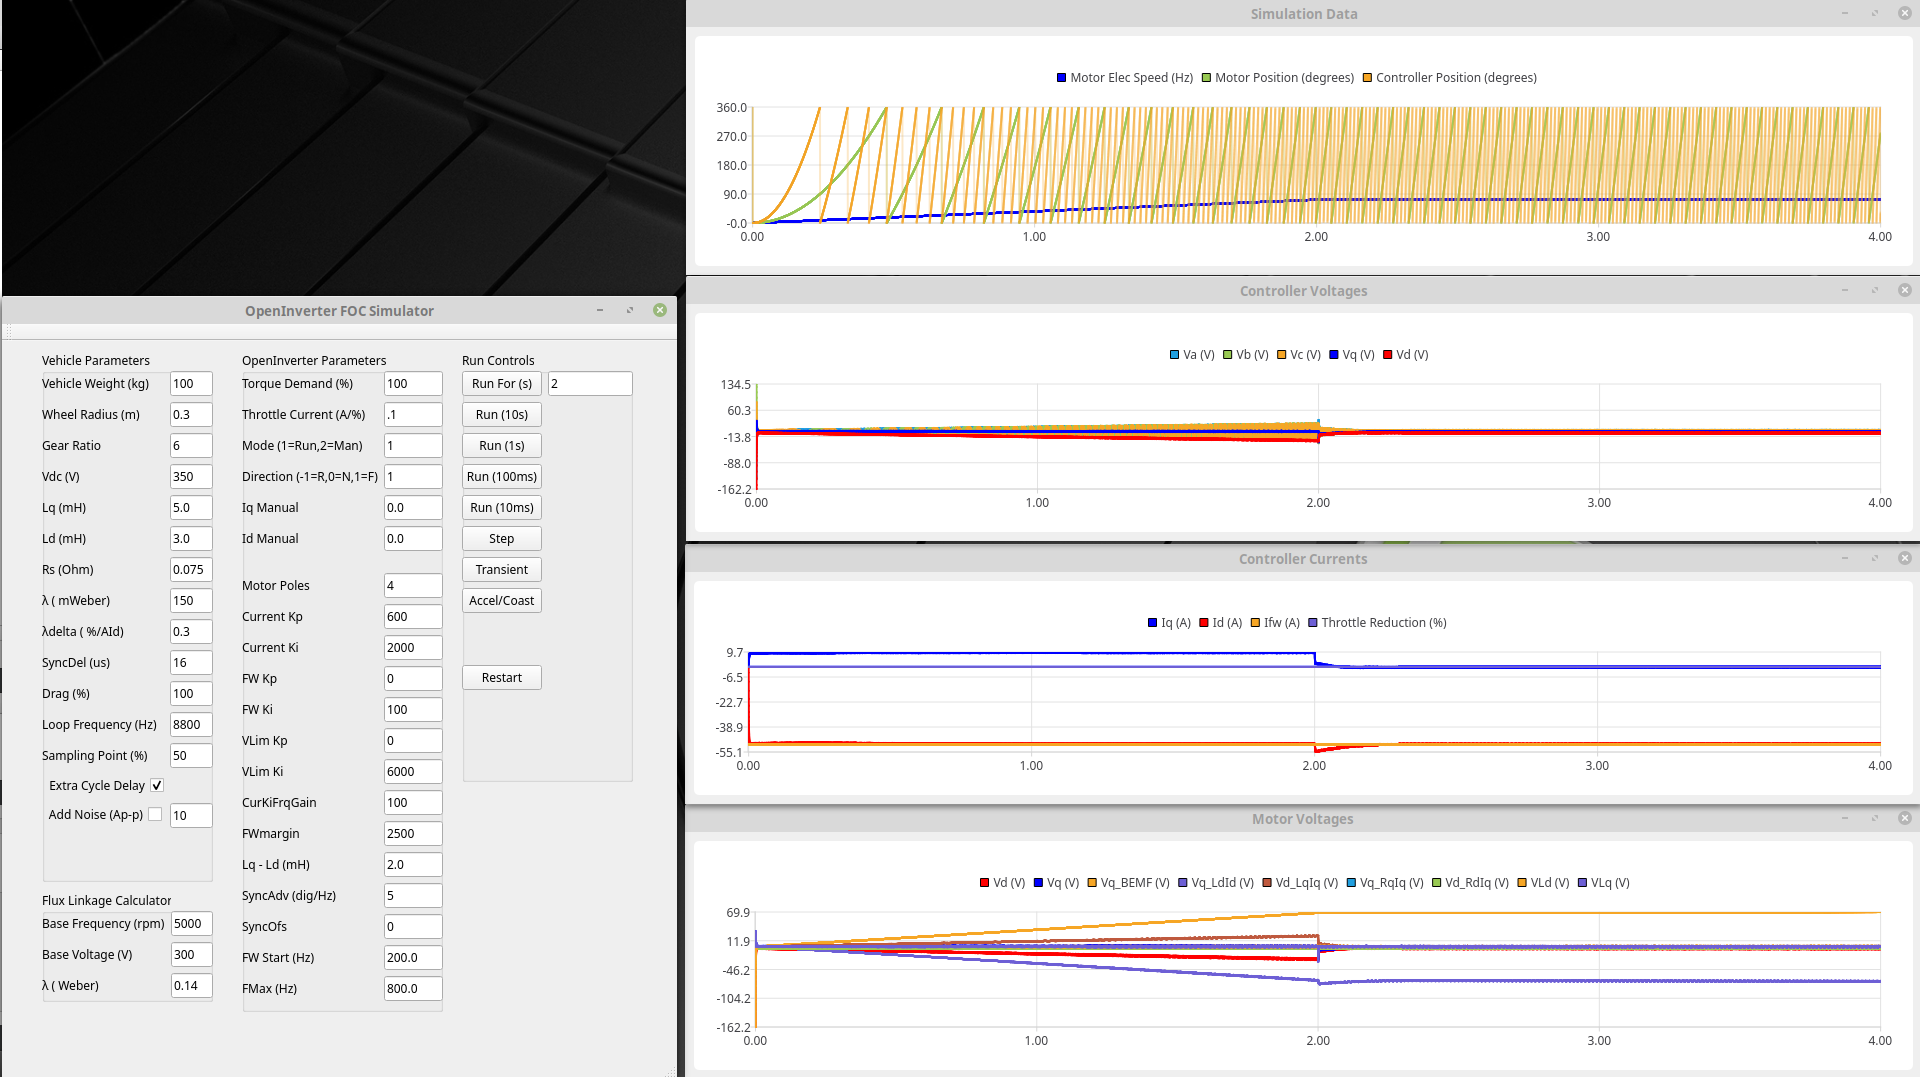Viewport: 1920px width, 1077px height.
Task: Click the red Id (A) legend marker
Action: pyautogui.click(x=1204, y=623)
